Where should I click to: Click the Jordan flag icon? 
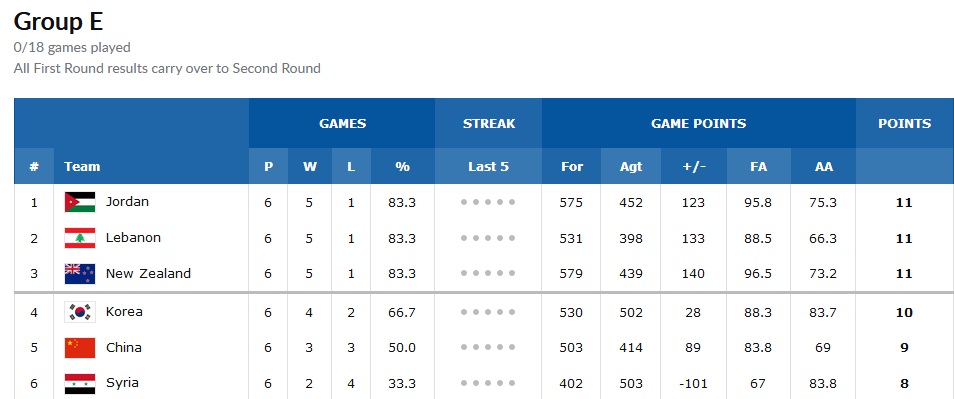click(x=80, y=202)
